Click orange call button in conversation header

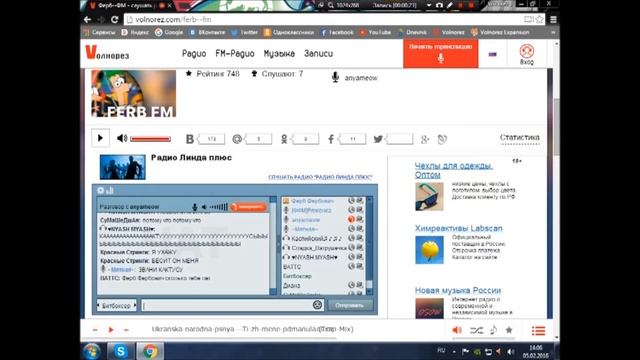(248, 207)
